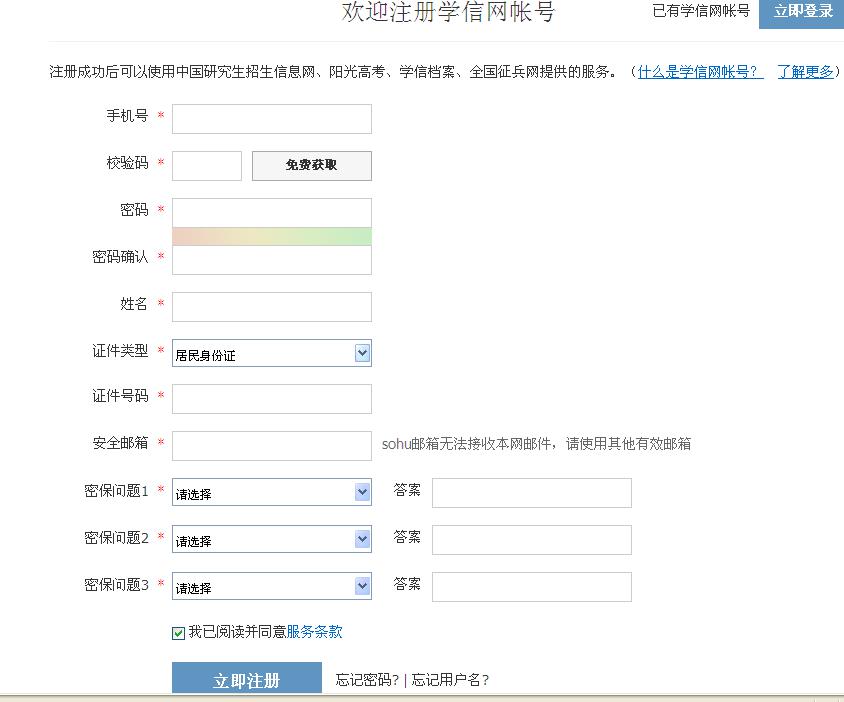
Task: Click the 密码确认 confirm password field
Action: click(272, 260)
